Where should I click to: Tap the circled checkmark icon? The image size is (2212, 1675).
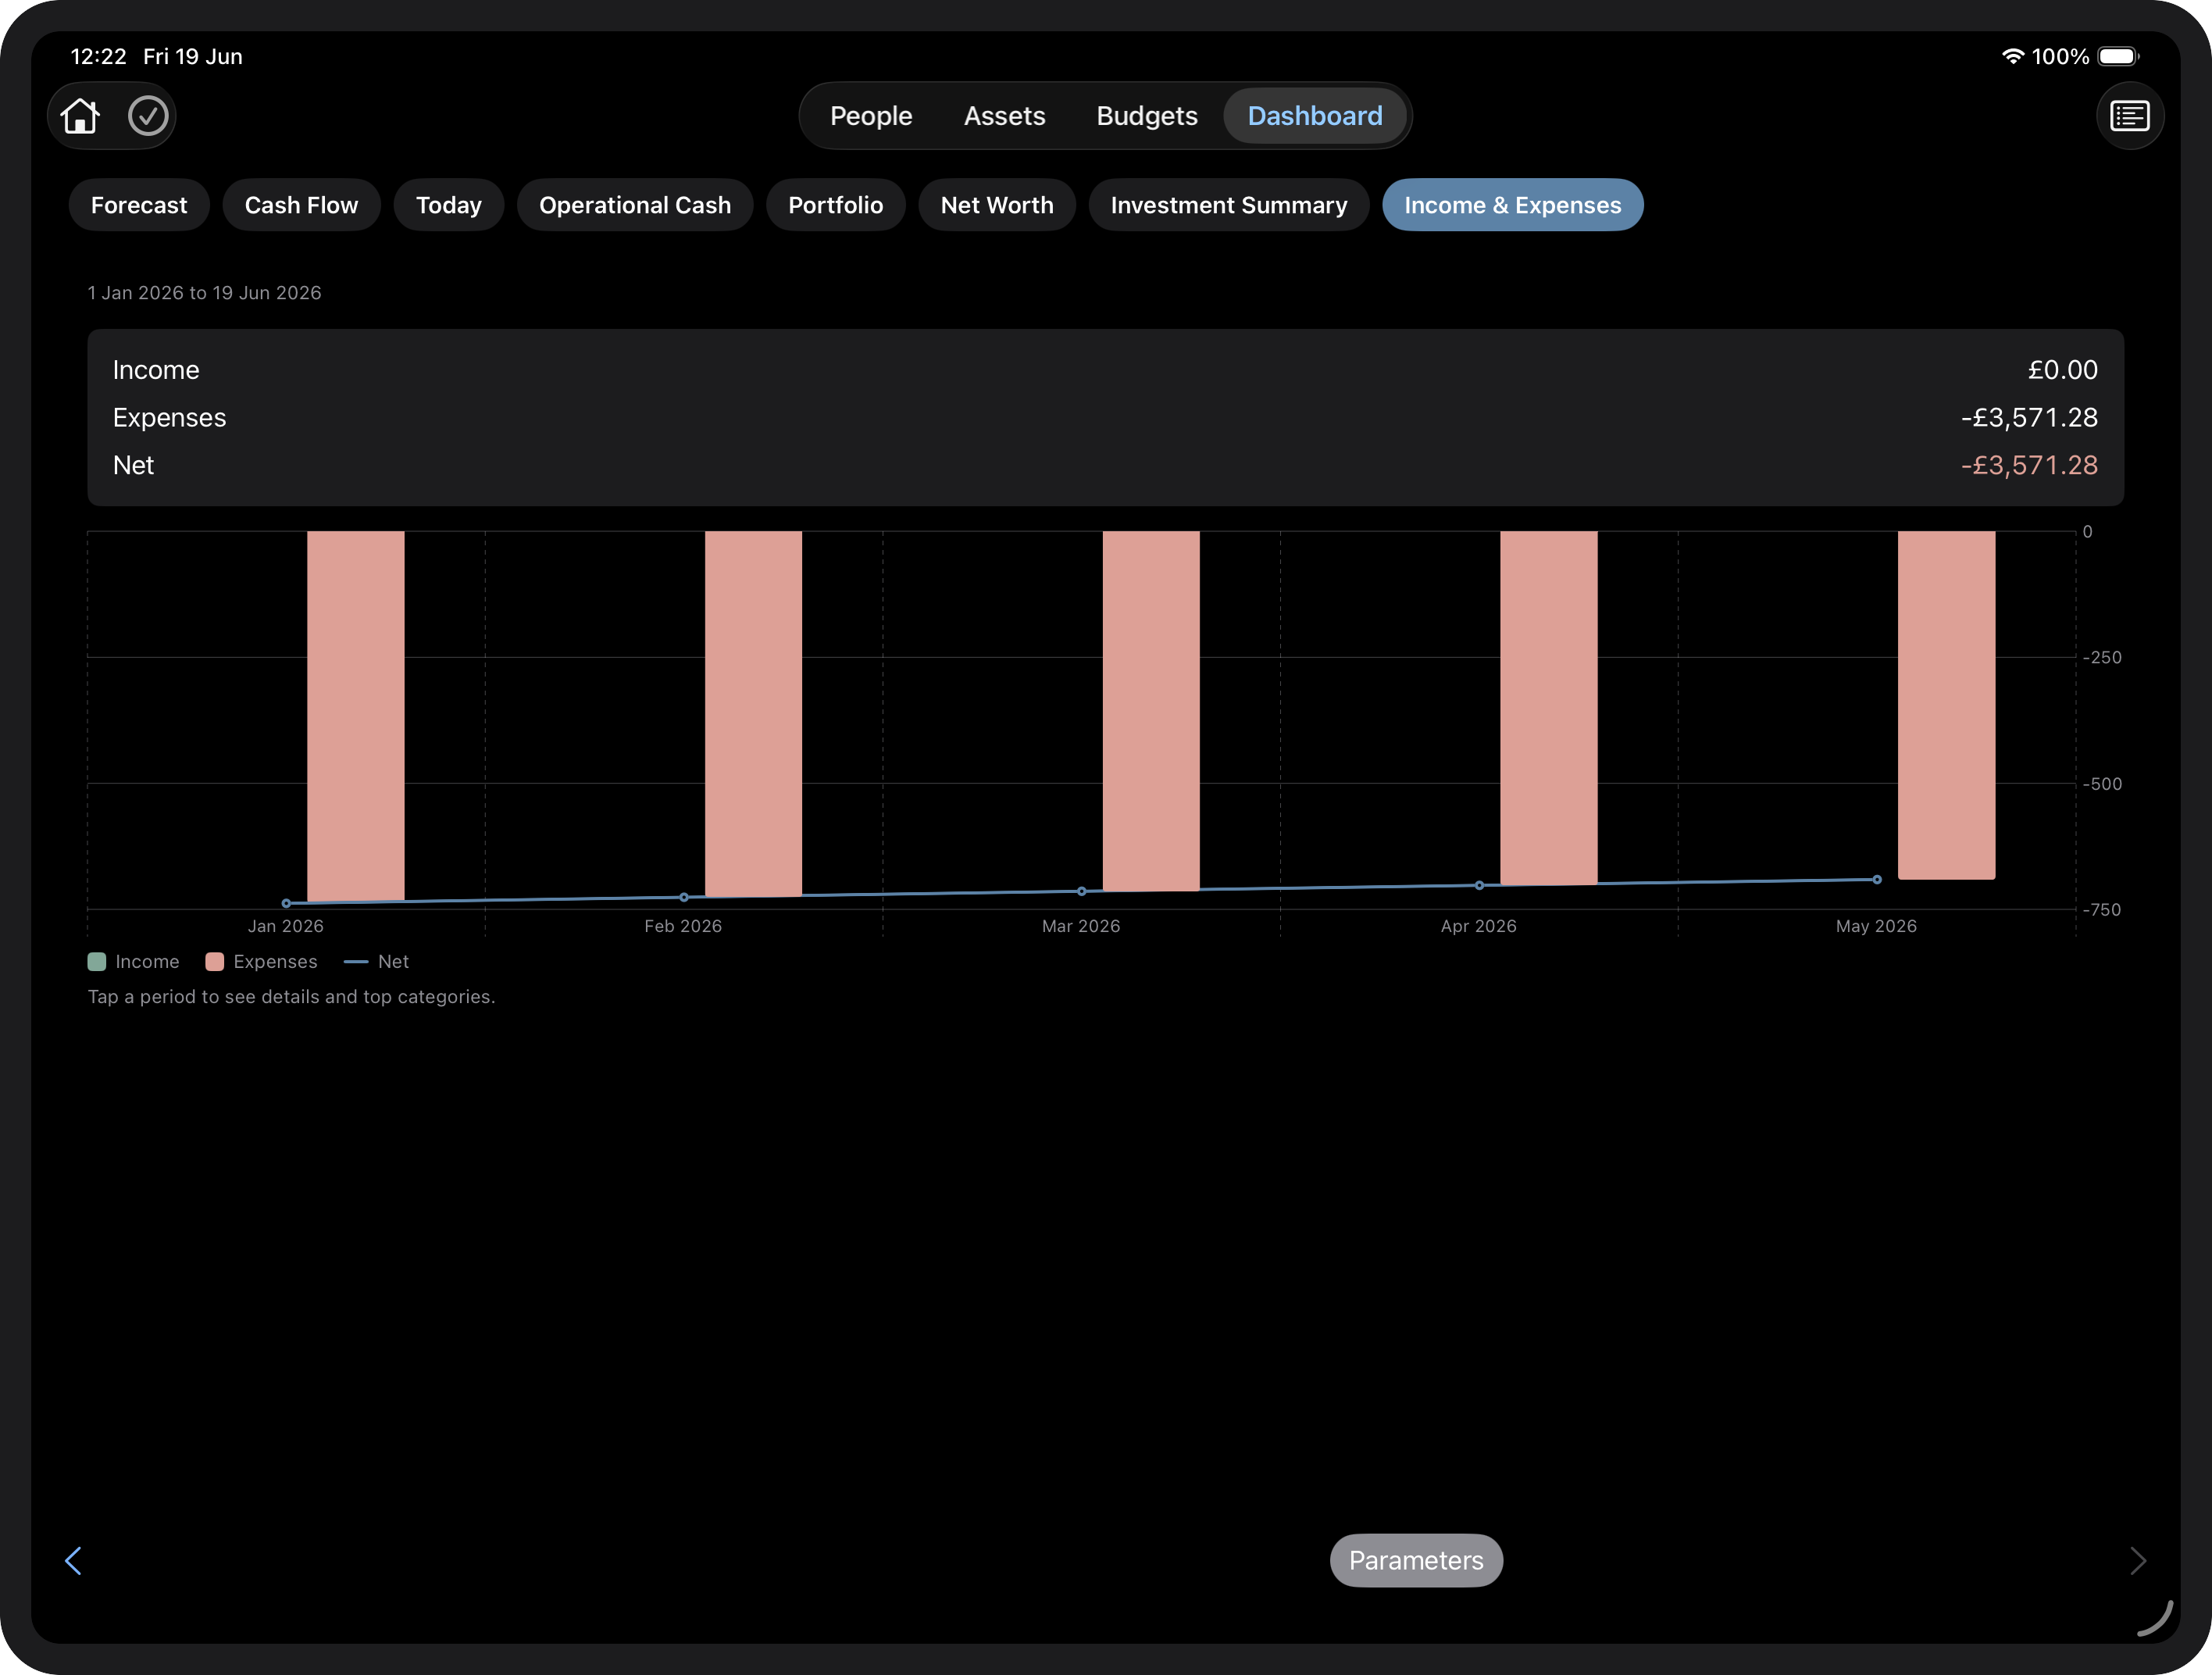[148, 116]
